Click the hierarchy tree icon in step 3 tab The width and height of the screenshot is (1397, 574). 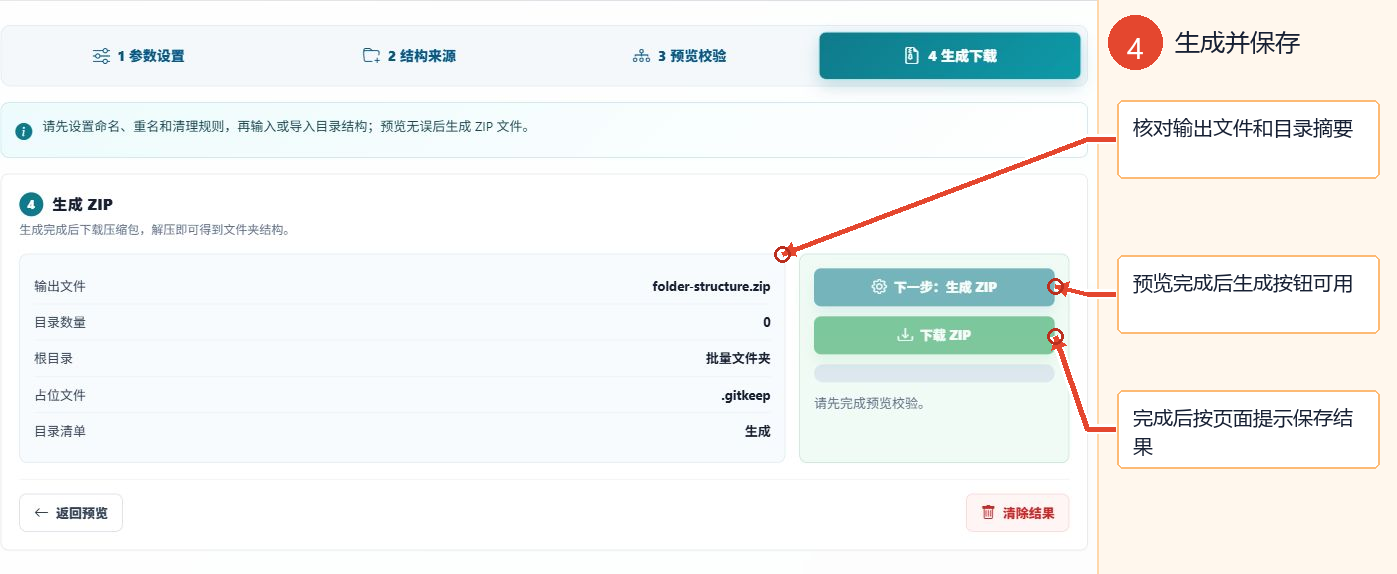(641, 56)
